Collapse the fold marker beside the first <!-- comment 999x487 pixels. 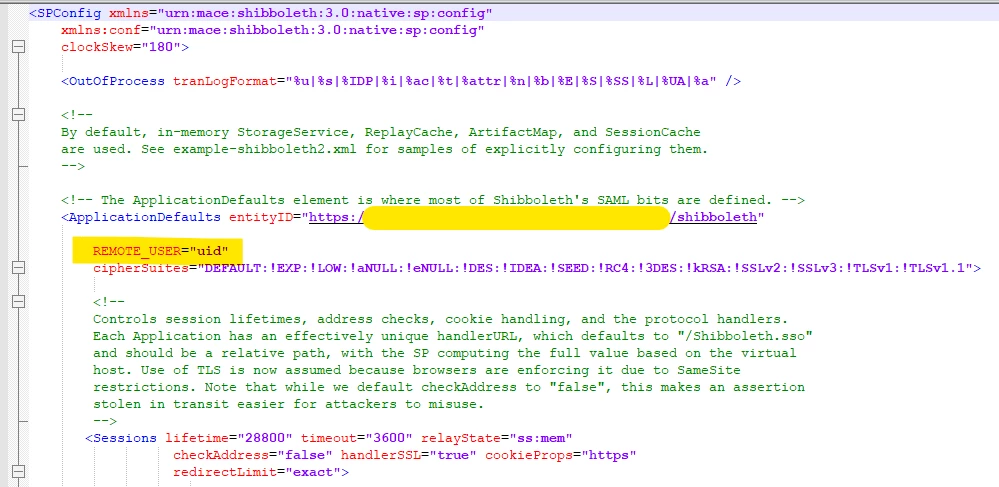click(18, 115)
